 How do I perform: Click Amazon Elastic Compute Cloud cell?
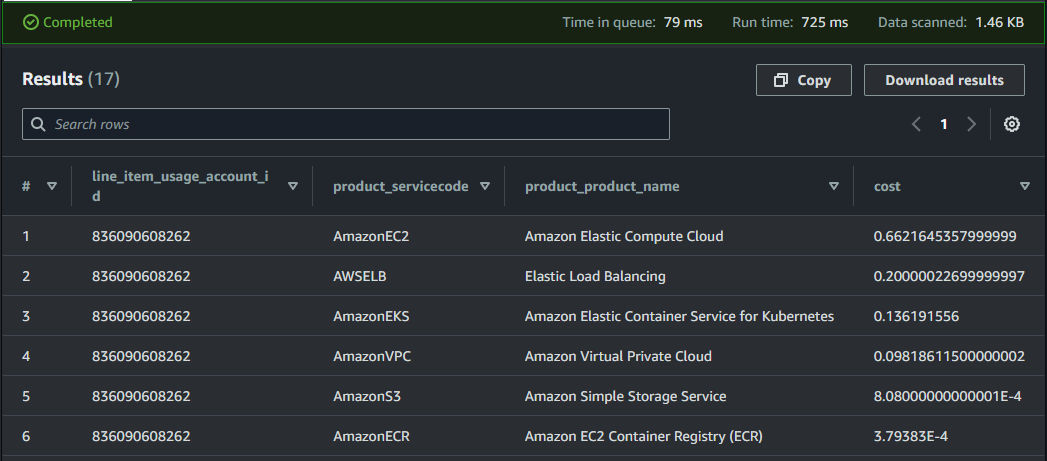[x=624, y=236]
